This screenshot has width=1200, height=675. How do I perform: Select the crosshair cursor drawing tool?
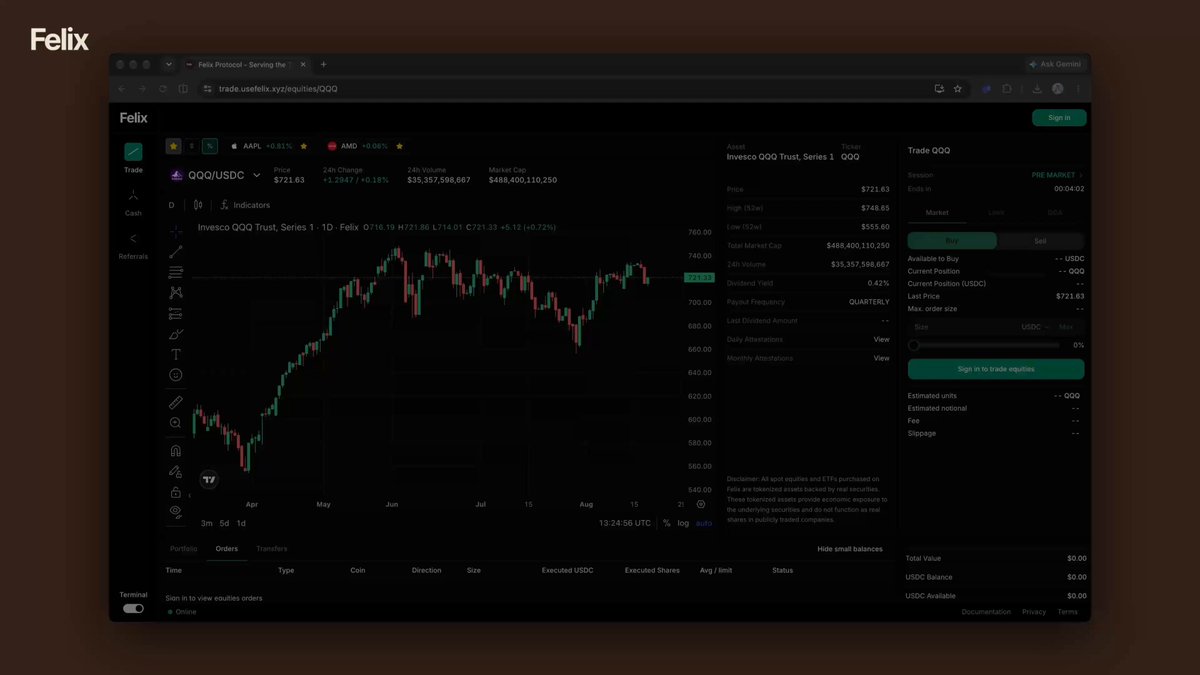tap(176, 232)
